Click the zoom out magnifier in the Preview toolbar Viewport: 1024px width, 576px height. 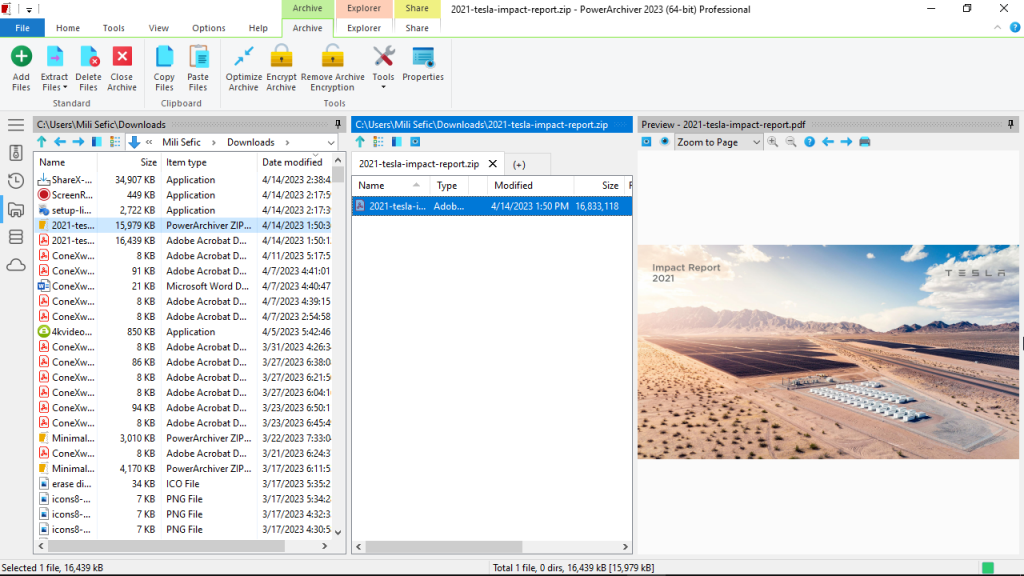pos(791,142)
